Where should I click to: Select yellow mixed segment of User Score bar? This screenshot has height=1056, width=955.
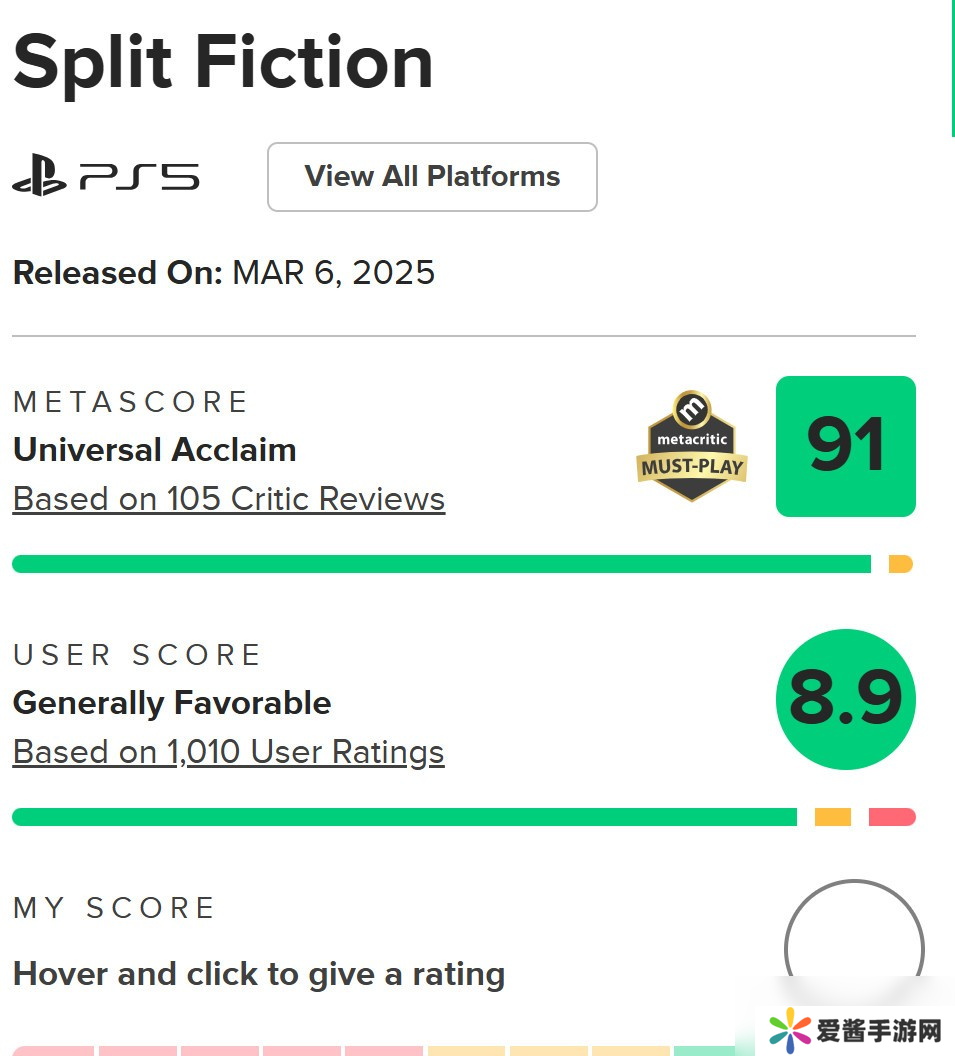(832, 817)
